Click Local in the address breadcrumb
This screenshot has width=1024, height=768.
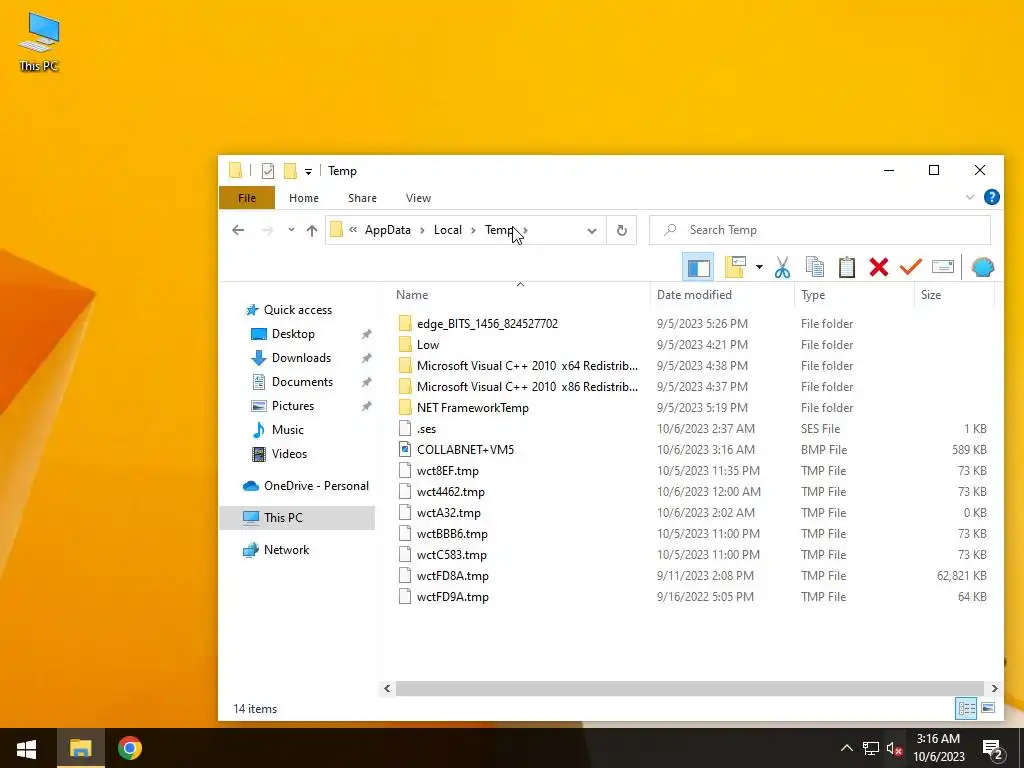point(448,230)
